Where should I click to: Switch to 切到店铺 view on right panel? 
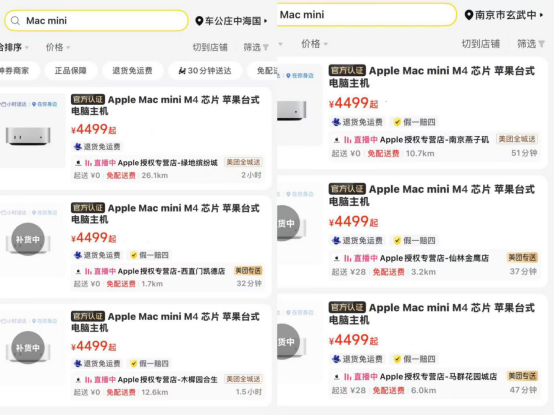481,44
